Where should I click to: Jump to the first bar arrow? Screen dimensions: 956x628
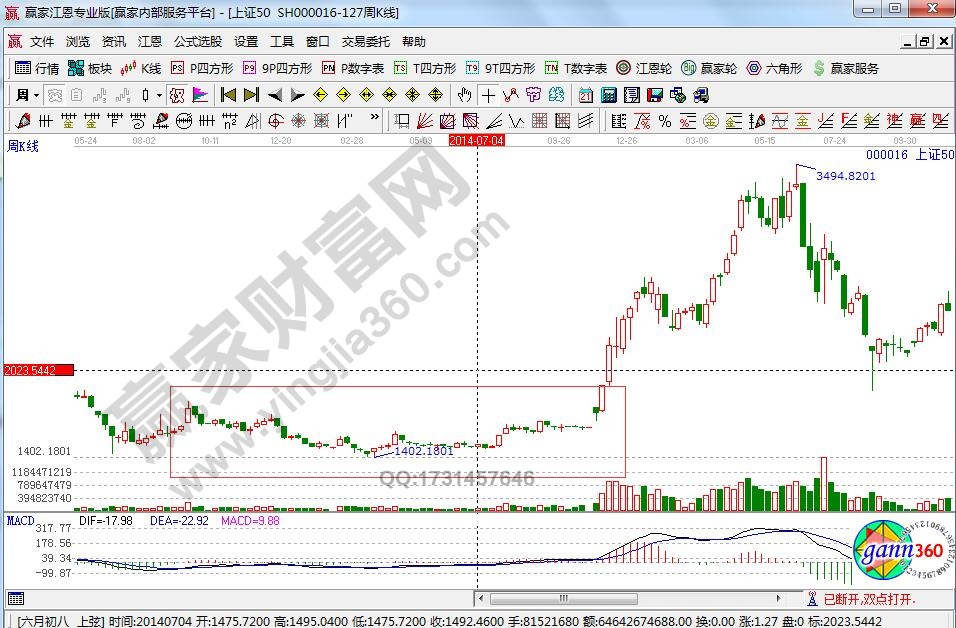tap(228, 95)
